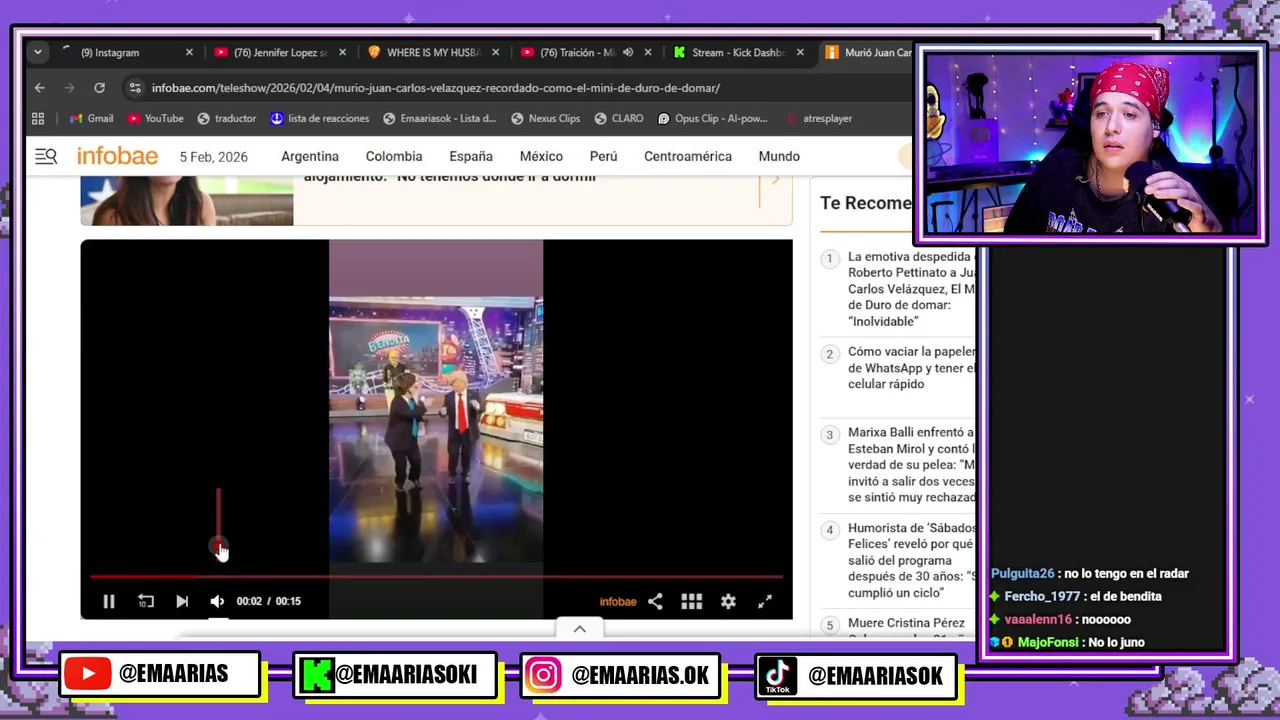1280x720 pixels.
Task: Open the Colombia section
Action: pos(394,157)
